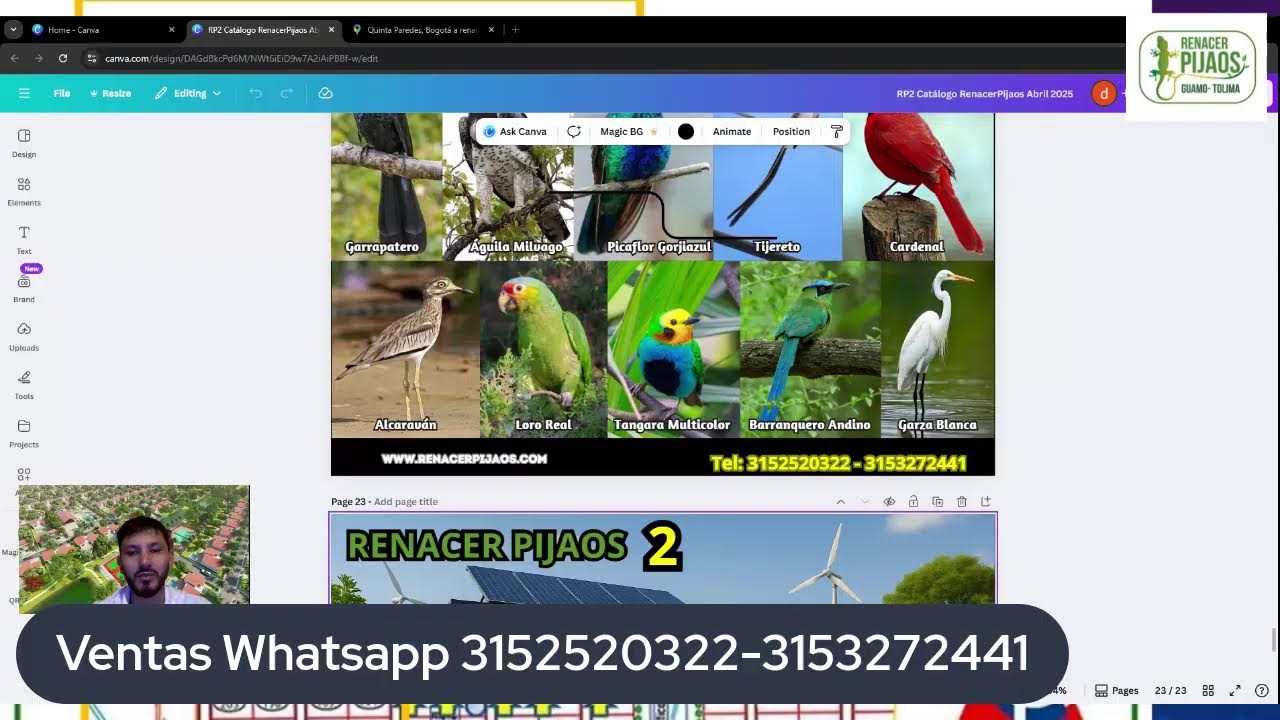
Task: View site information for canva.com
Action: tap(92, 58)
